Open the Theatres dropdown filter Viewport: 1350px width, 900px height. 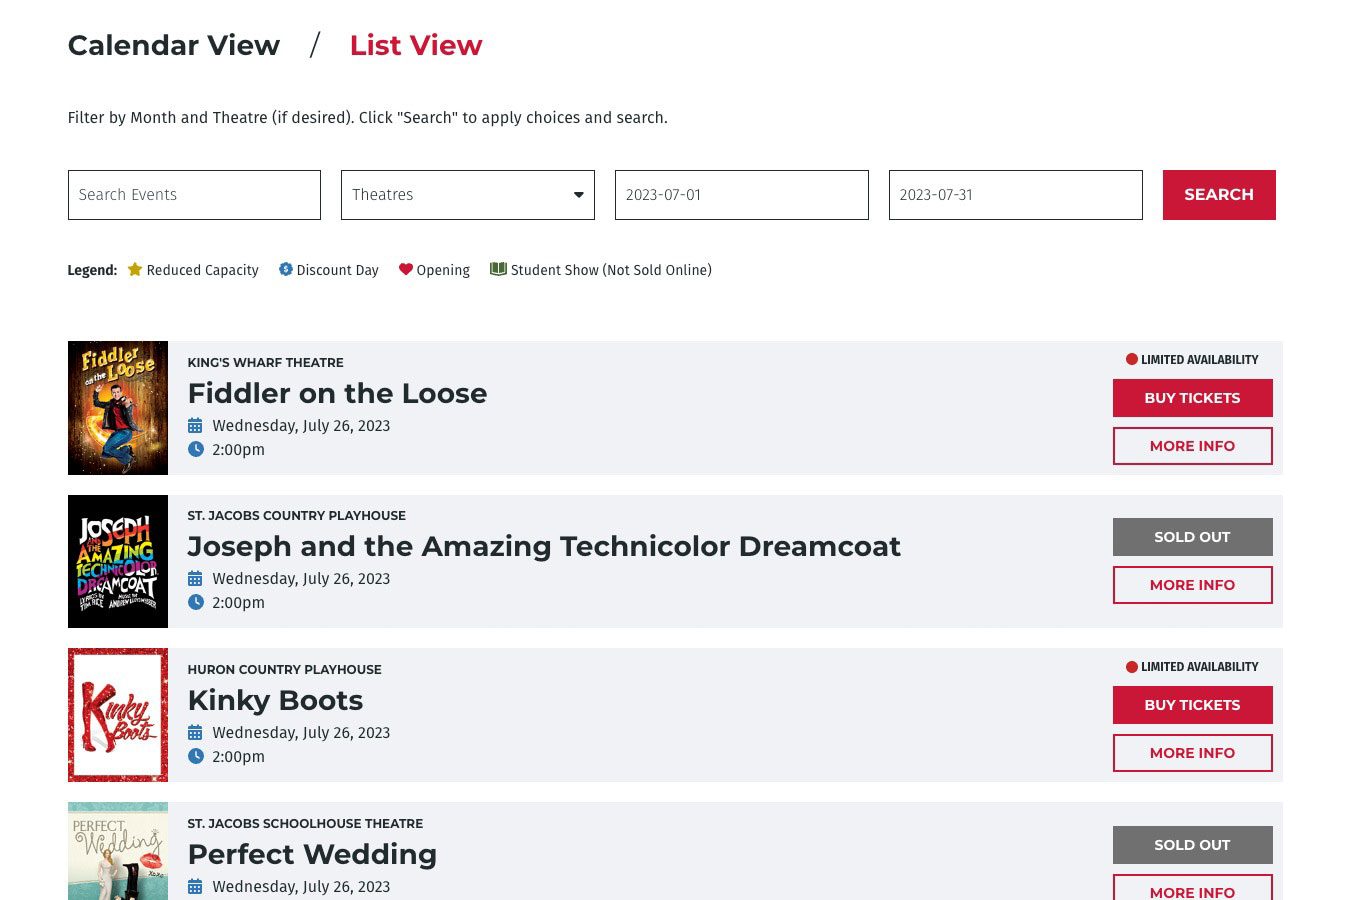(467, 195)
